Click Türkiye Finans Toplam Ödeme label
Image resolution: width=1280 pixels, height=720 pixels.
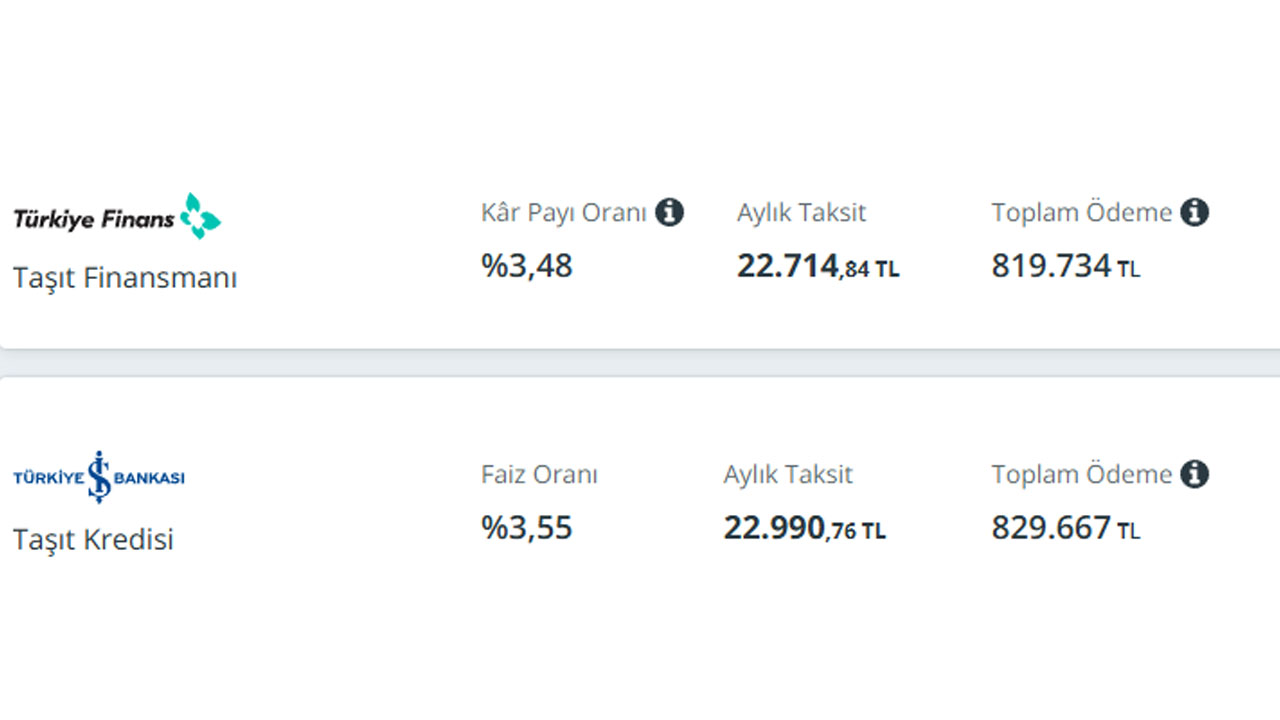1082,213
